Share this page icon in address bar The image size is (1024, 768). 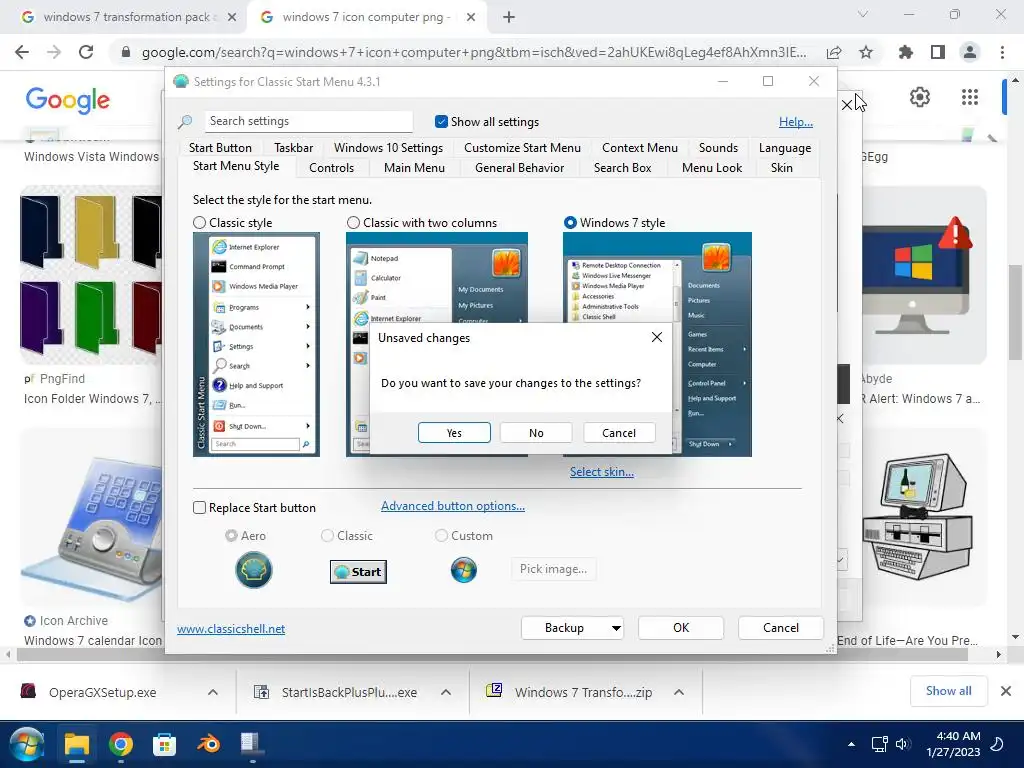point(833,52)
